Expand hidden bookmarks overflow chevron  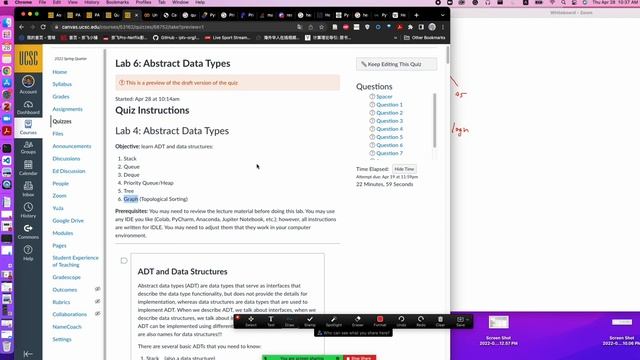pos(395,38)
